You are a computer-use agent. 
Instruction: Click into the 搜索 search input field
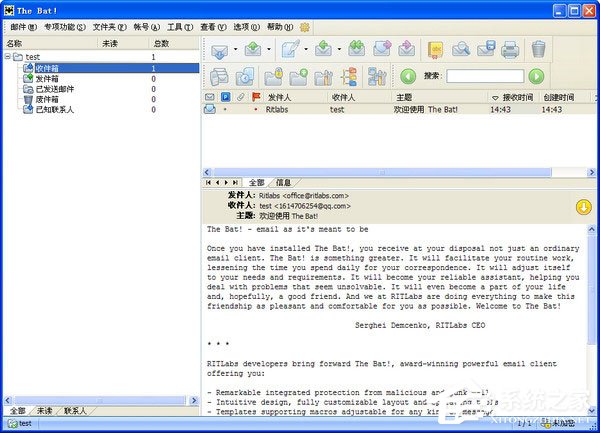(485, 76)
